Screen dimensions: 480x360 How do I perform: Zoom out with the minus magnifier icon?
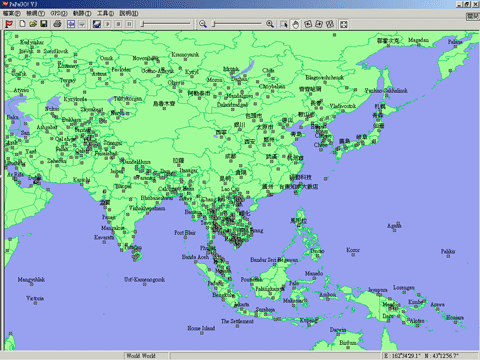point(203,24)
